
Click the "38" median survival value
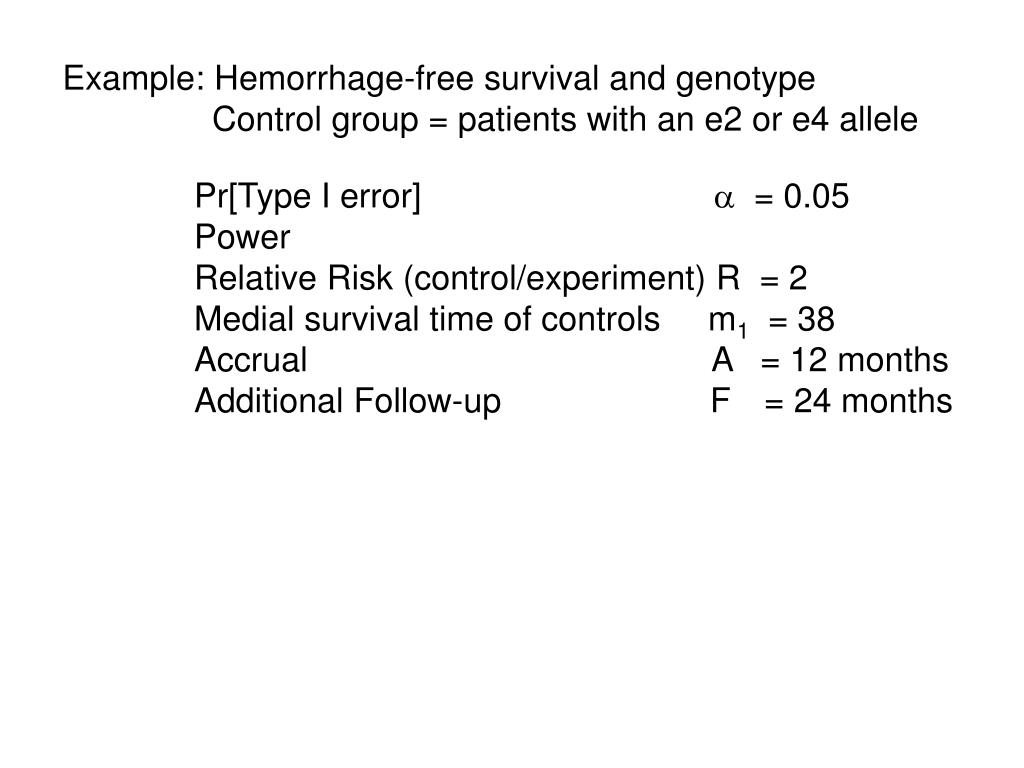pos(816,320)
